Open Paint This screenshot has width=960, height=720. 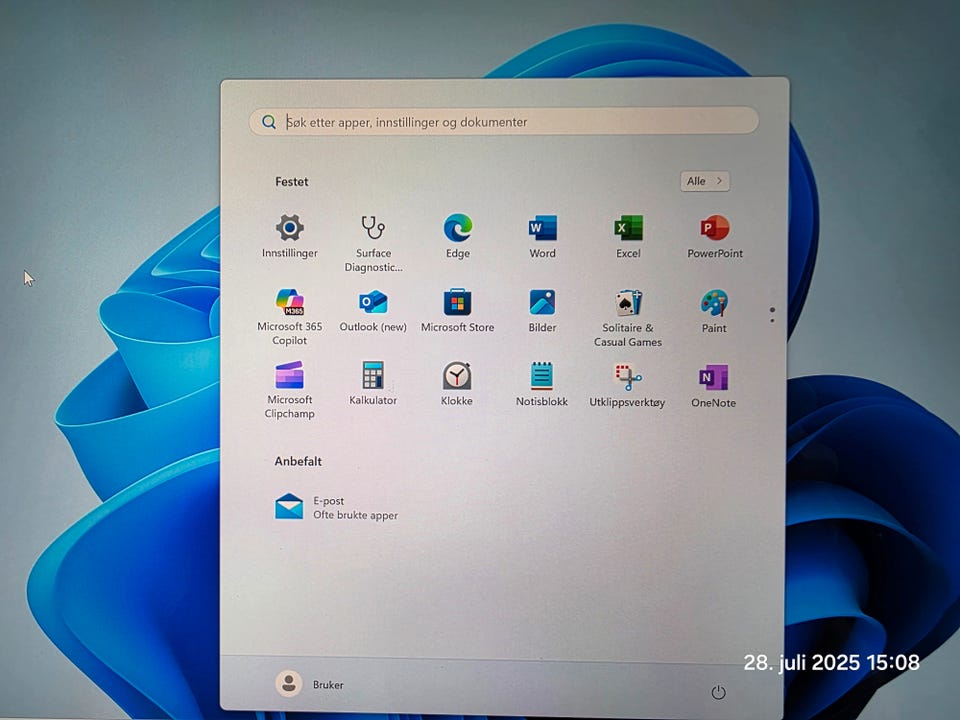click(714, 312)
